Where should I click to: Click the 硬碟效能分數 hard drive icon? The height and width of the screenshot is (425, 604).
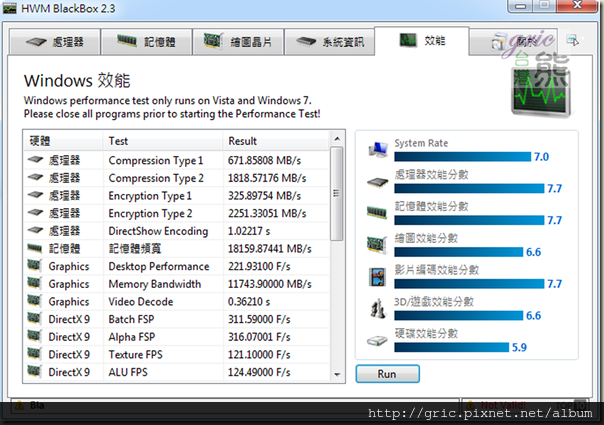coord(377,341)
